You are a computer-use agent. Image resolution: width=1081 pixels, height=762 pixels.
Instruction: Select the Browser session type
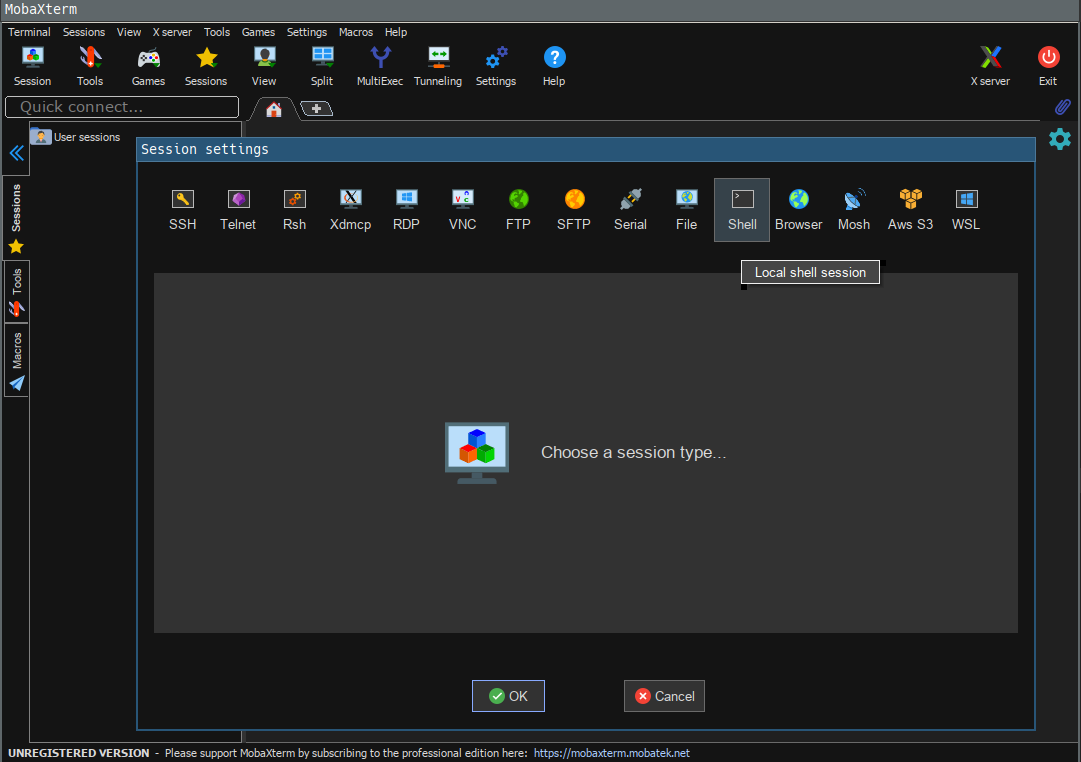pyautogui.click(x=798, y=210)
